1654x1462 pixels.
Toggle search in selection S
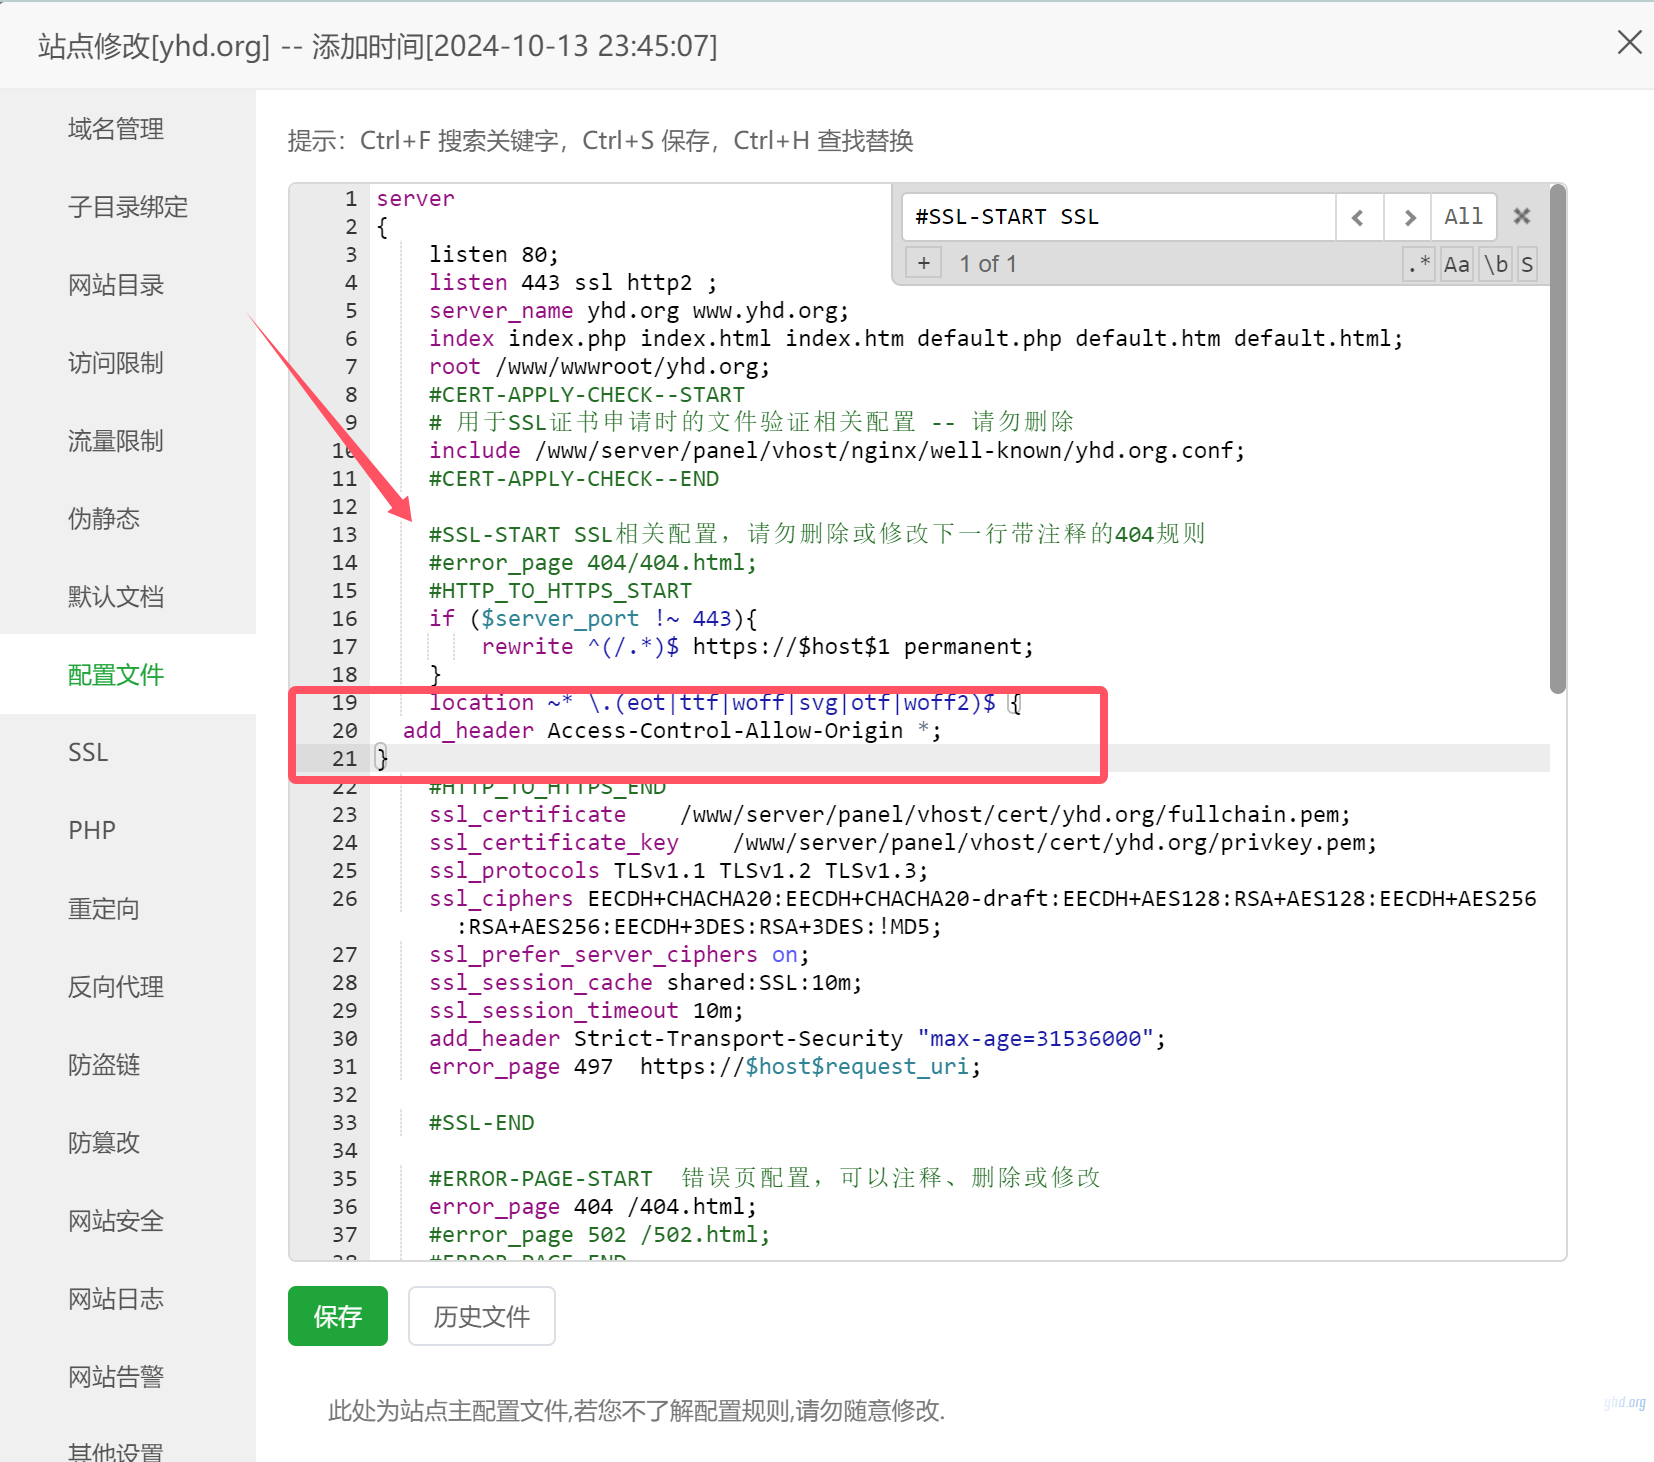(x=1527, y=264)
